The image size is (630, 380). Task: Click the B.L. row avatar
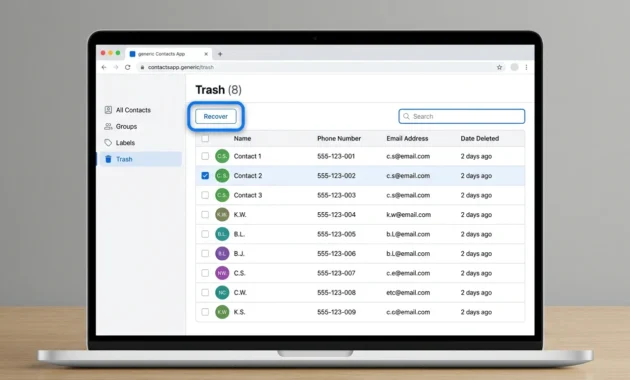click(222, 234)
